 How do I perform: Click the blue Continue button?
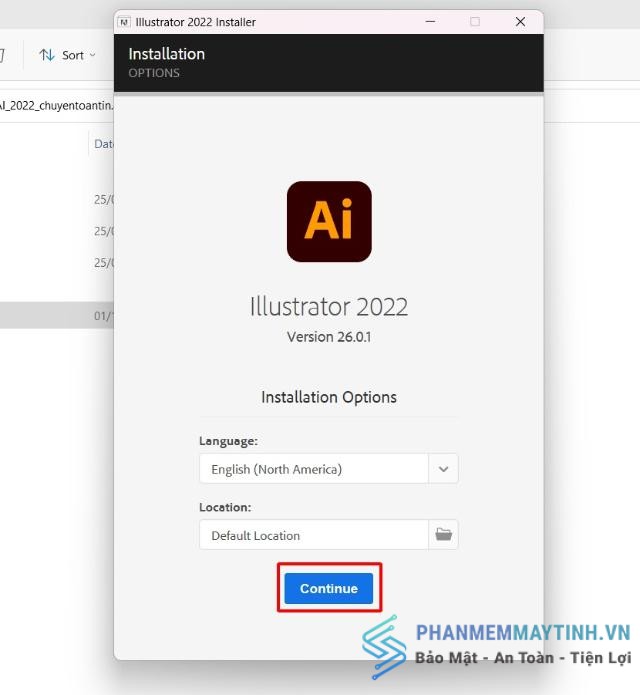[328, 588]
